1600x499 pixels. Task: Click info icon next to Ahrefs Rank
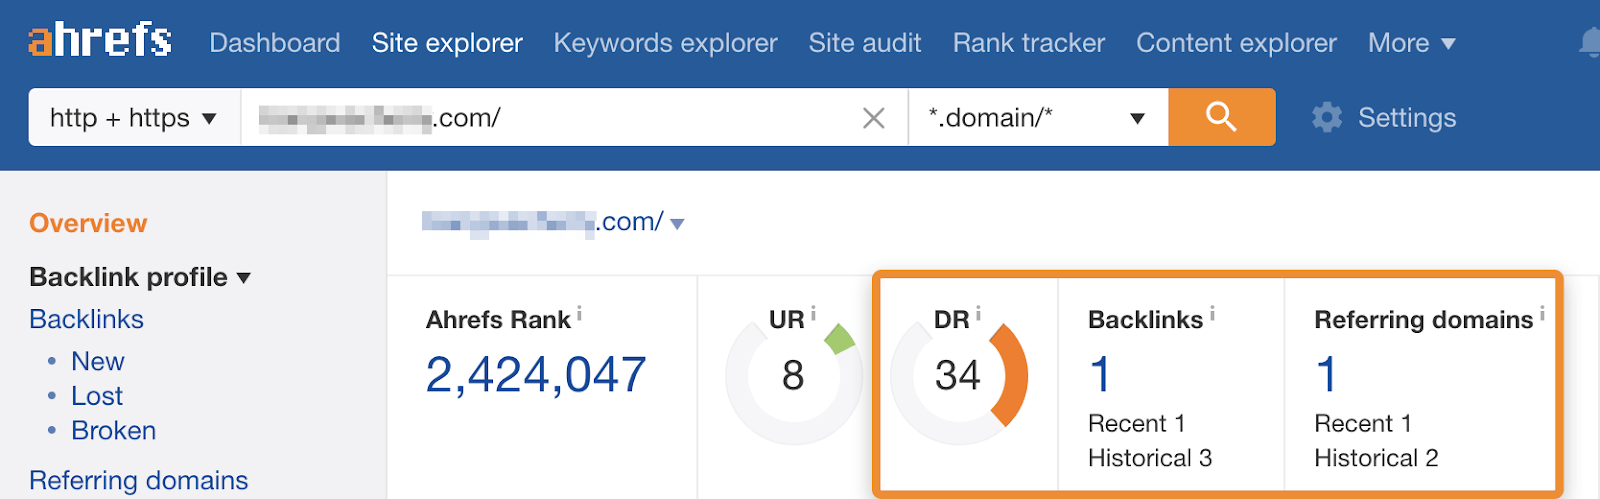pyautogui.click(x=580, y=315)
